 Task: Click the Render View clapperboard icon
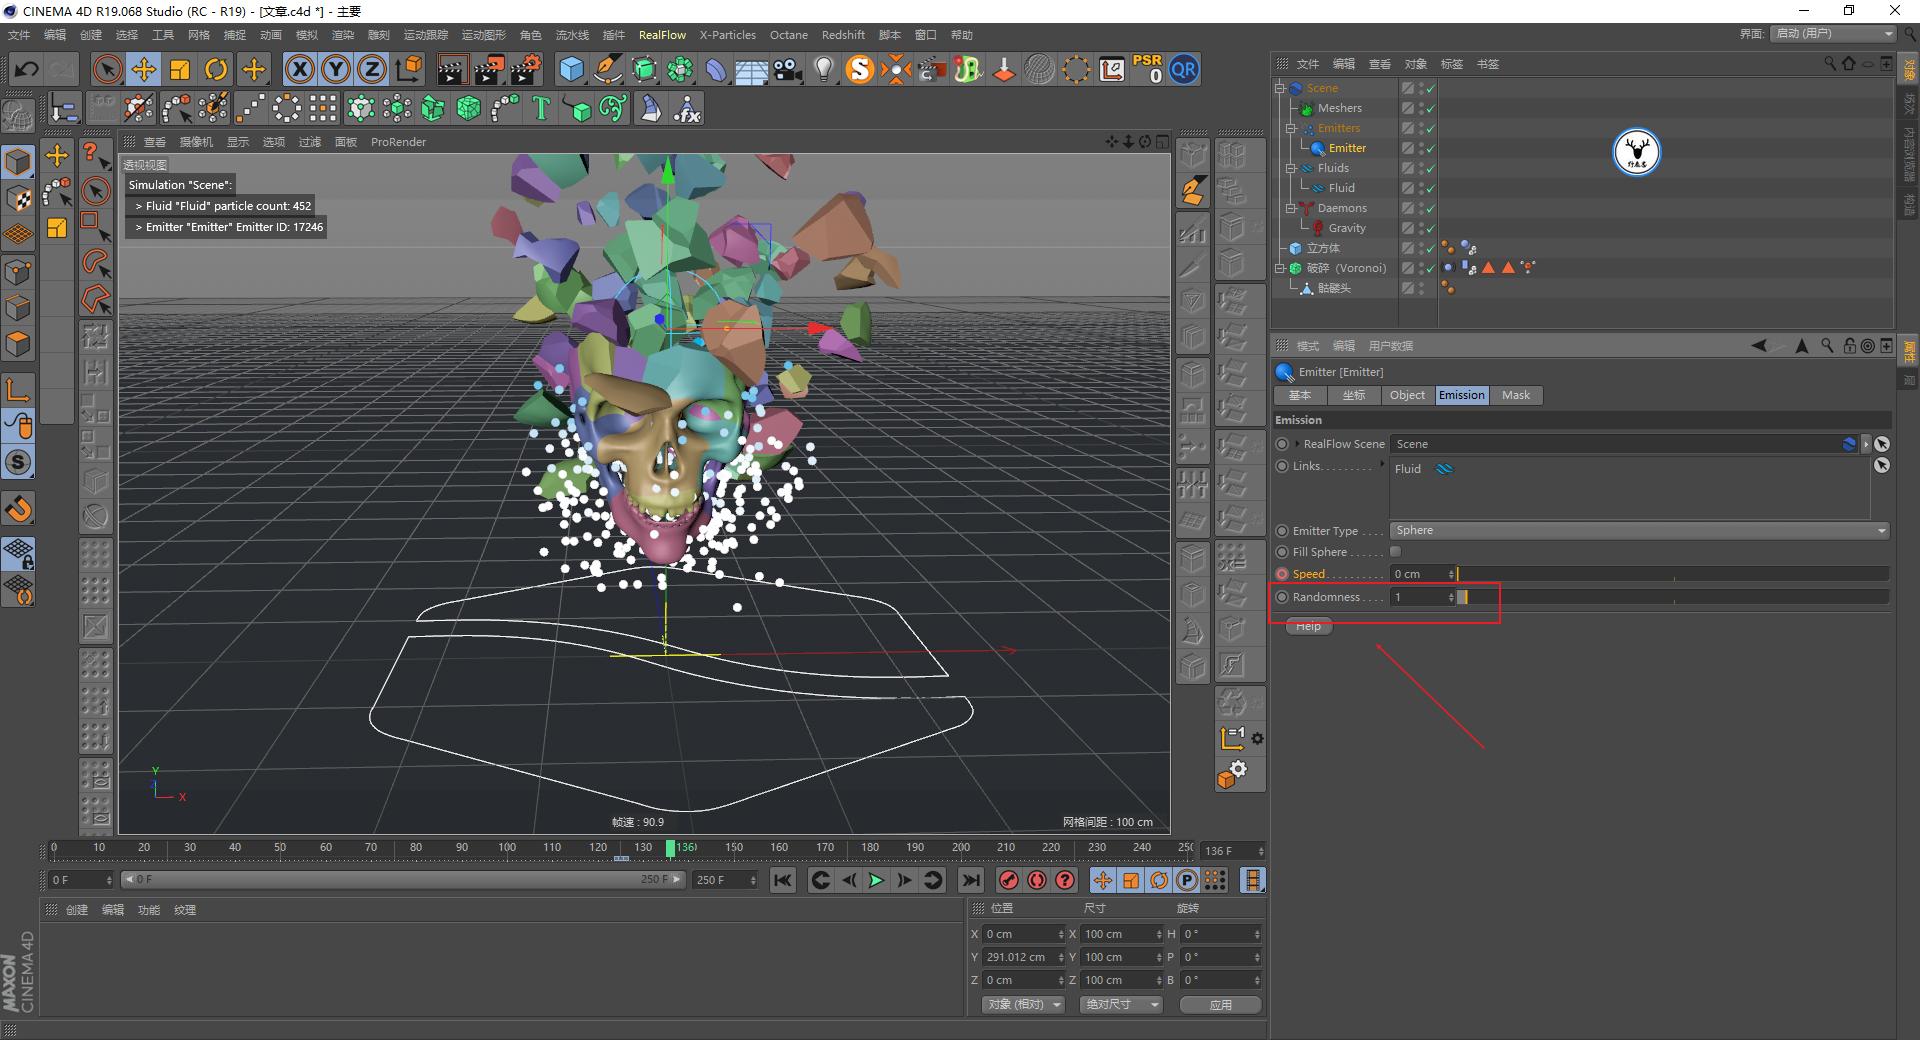(x=452, y=69)
